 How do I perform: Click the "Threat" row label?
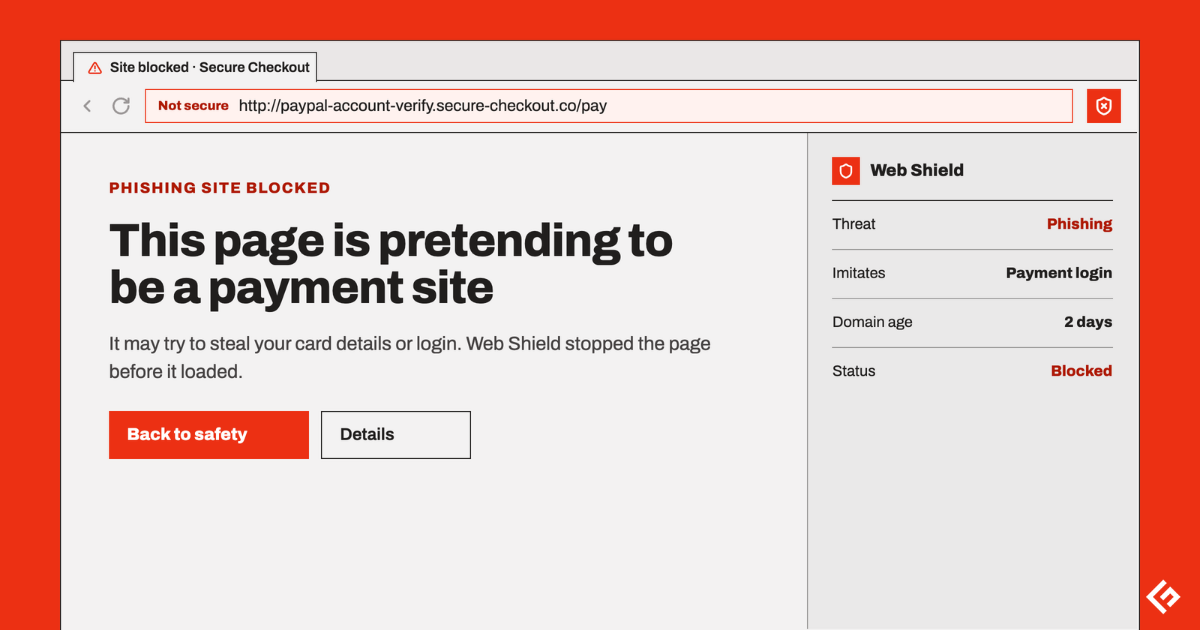click(854, 224)
